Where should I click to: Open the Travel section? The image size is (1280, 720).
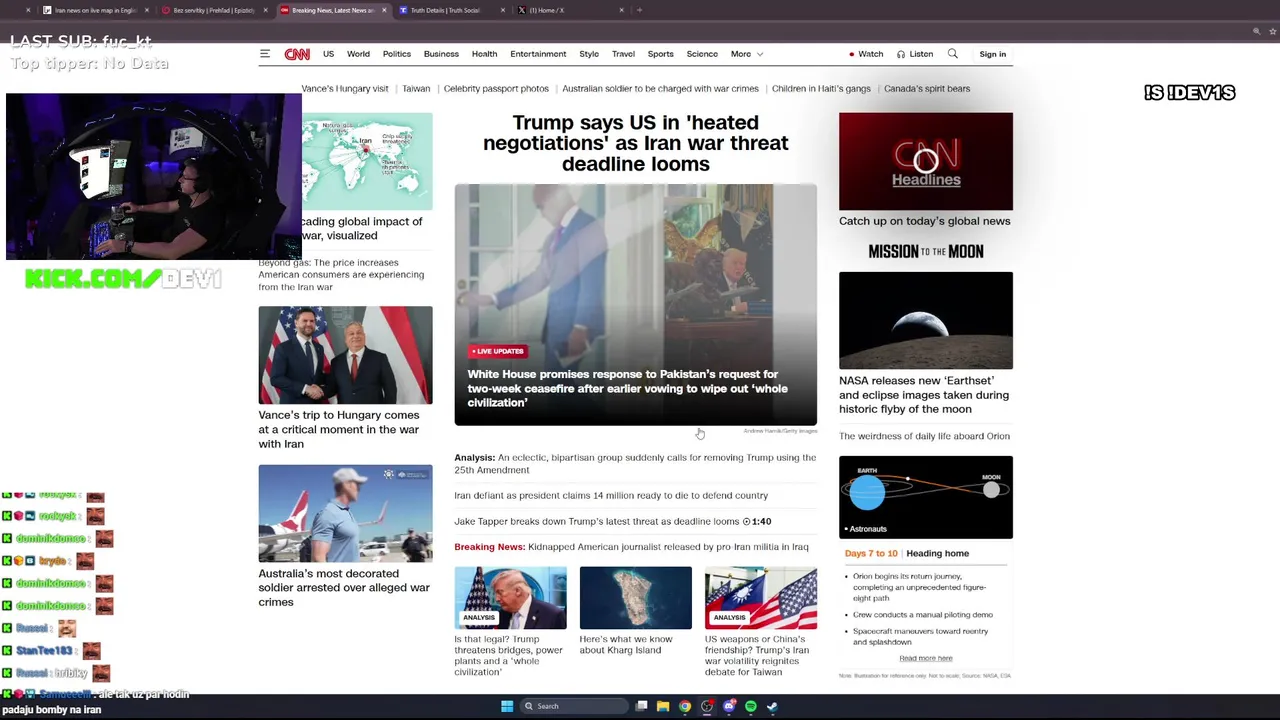pos(623,54)
